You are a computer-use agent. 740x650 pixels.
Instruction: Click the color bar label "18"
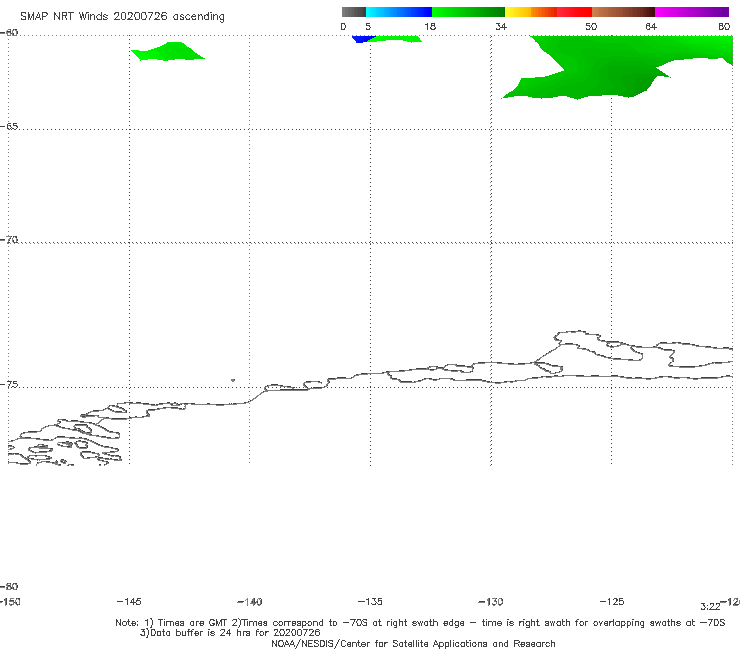(x=430, y=26)
